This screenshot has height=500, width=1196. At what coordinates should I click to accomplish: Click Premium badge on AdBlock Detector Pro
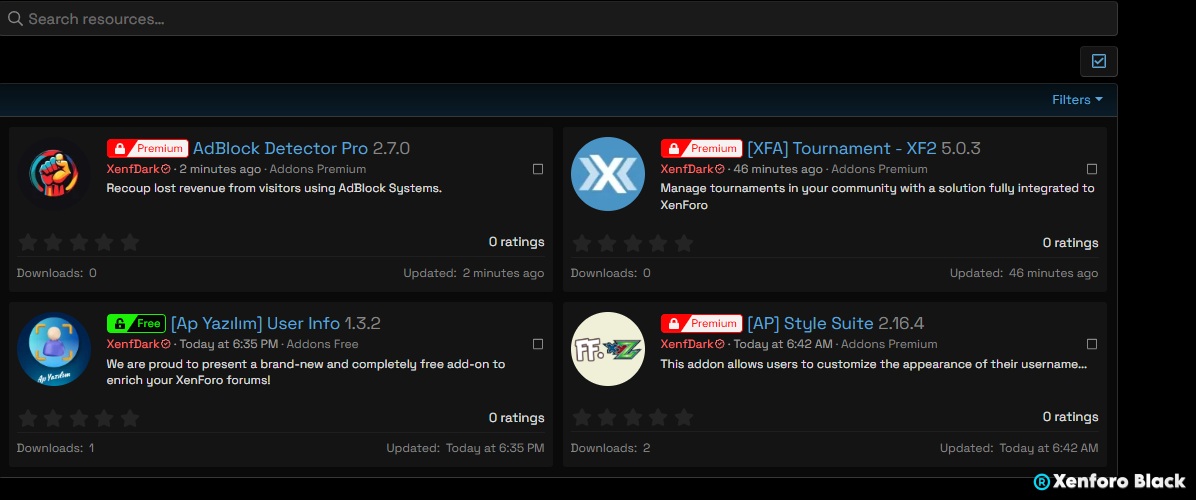[147, 149]
